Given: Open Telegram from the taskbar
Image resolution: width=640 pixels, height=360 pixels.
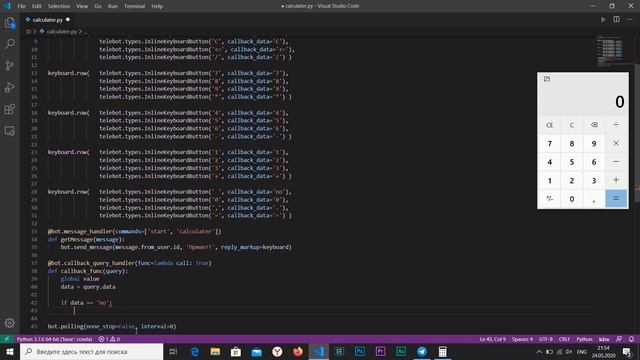Looking at the screenshot, I should 422,351.
